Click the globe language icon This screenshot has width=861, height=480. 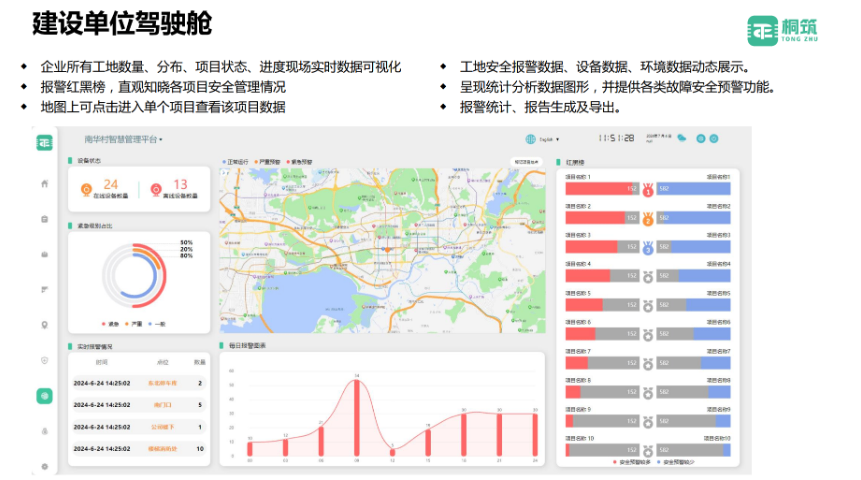(x=530, y=139)
